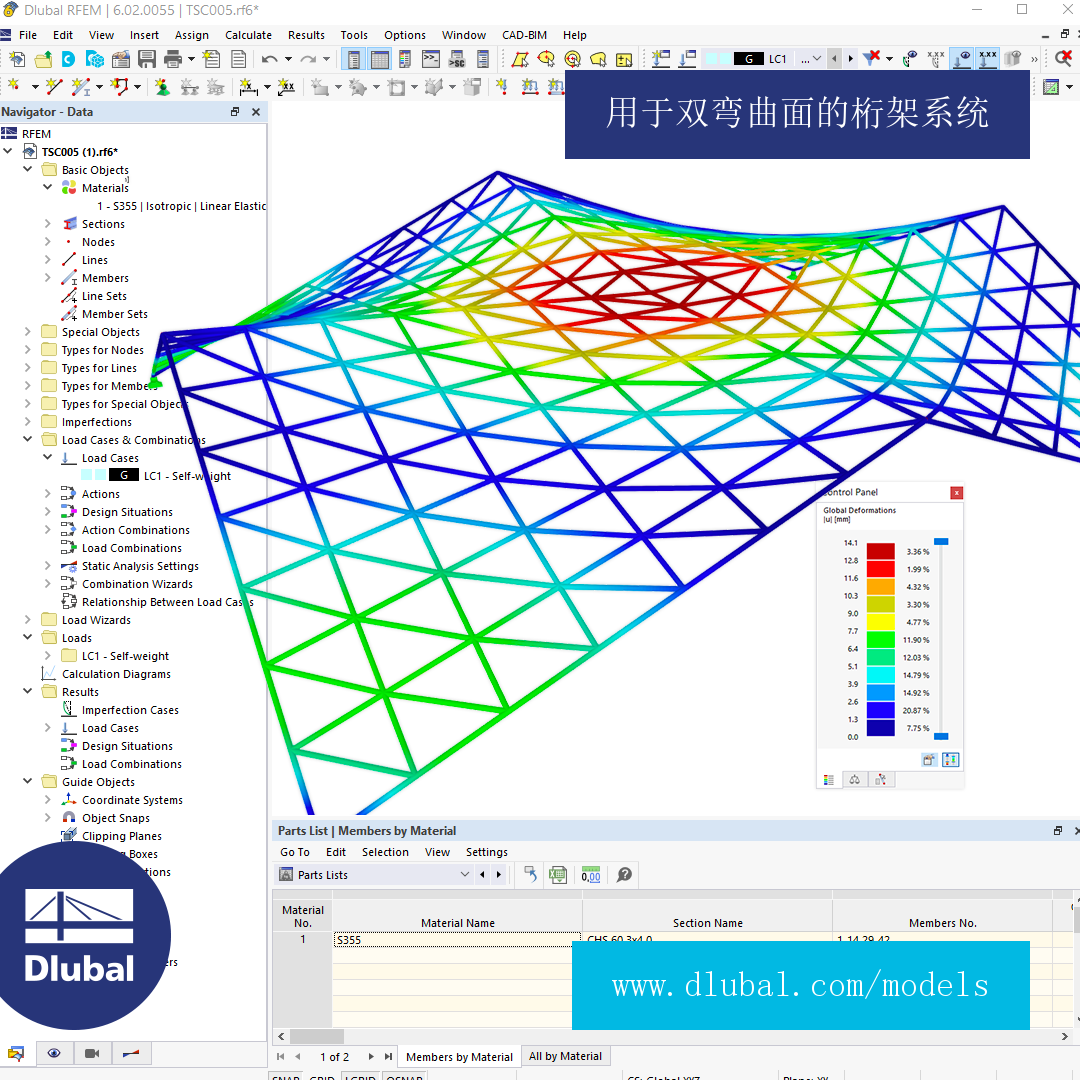Open the balance-scale factors tab in Control Panel
1080x1080 pixels.
coord(855,780)
